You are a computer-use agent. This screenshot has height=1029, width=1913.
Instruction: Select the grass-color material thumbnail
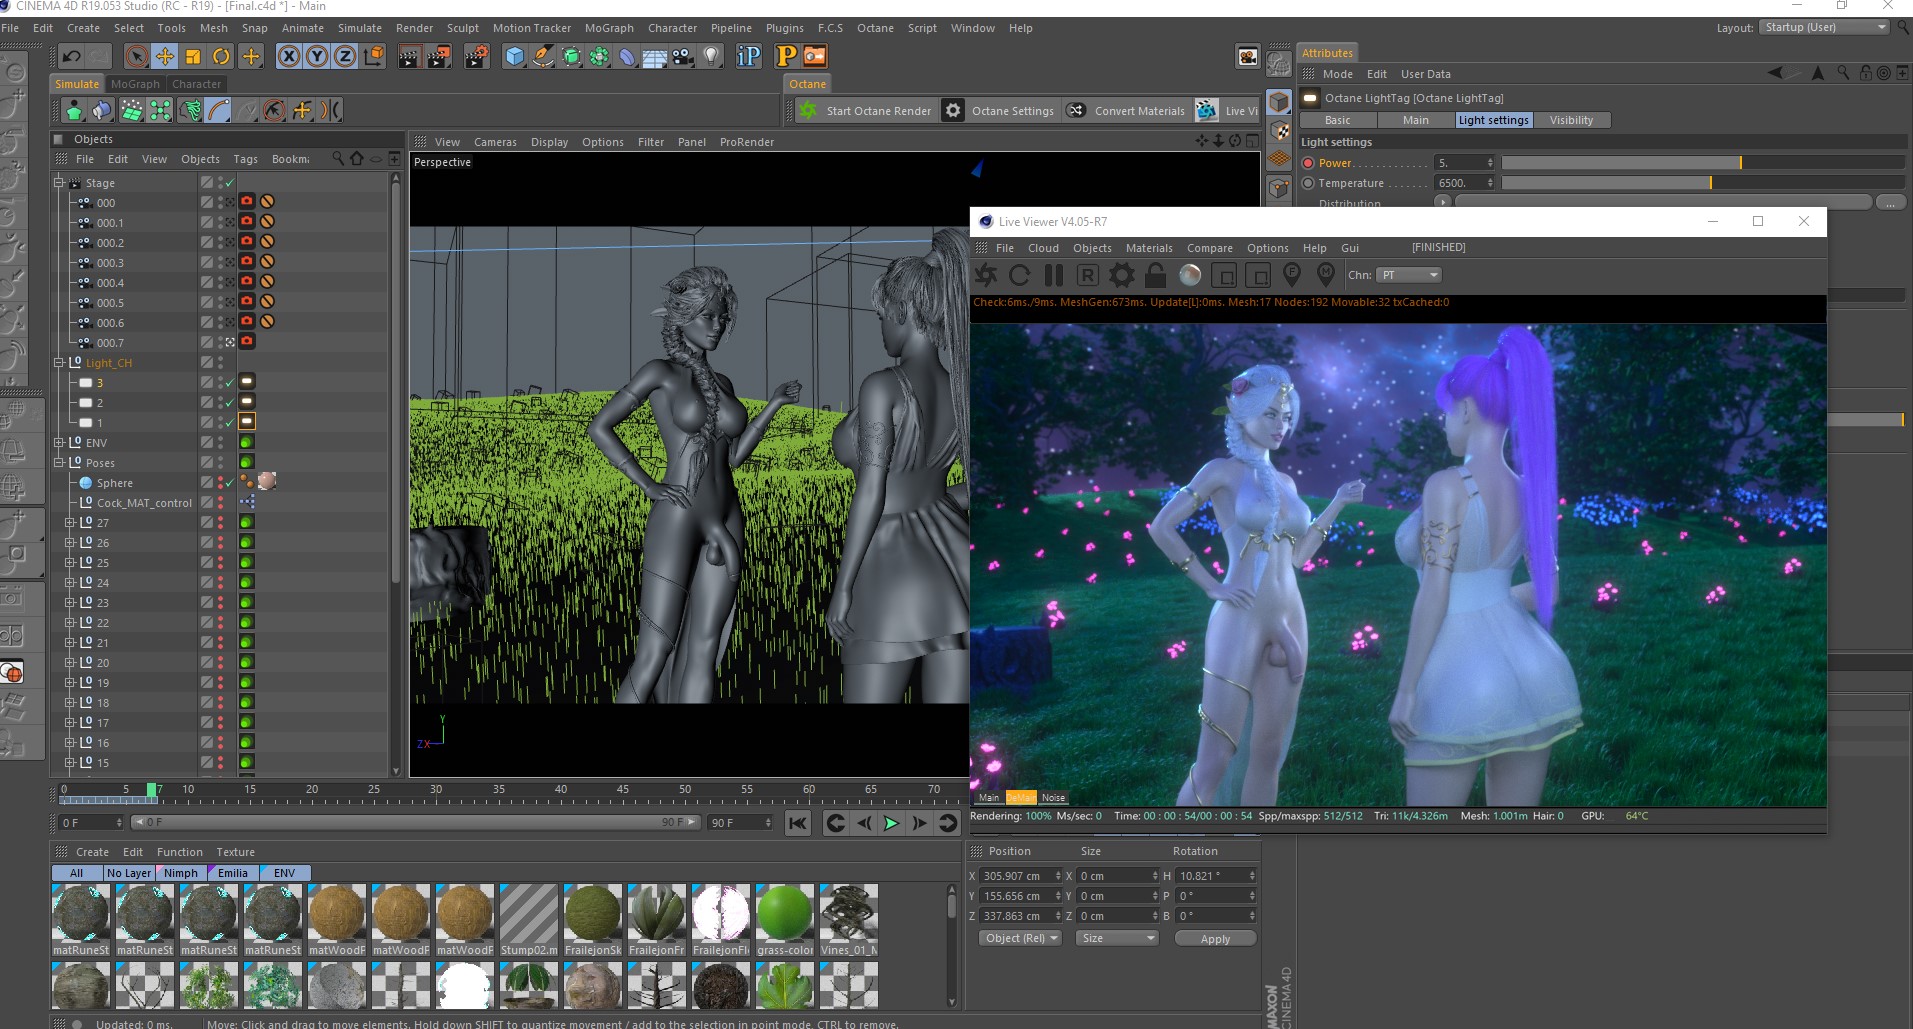(x=785, y=920)
